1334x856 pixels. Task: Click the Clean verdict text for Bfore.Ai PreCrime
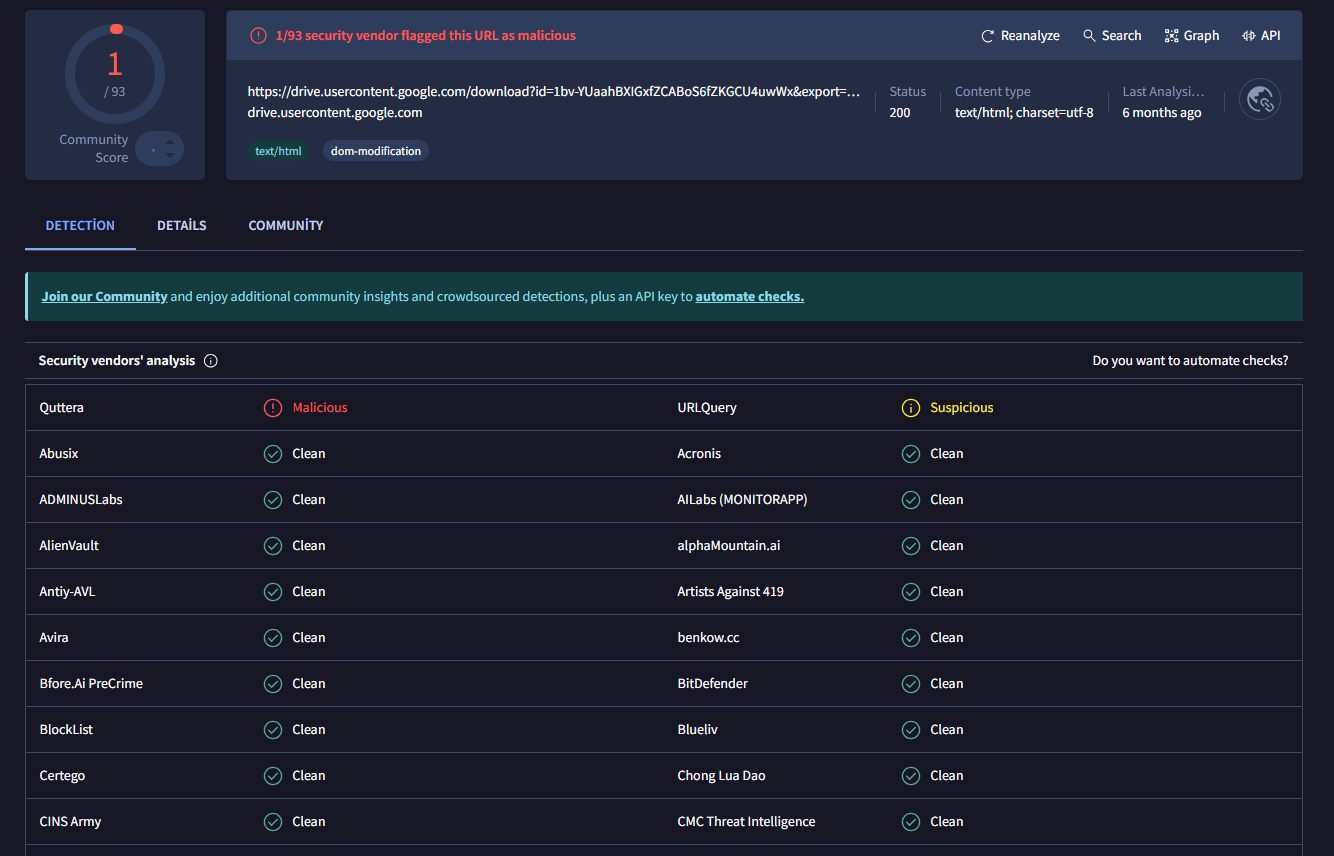coord(309,684)
